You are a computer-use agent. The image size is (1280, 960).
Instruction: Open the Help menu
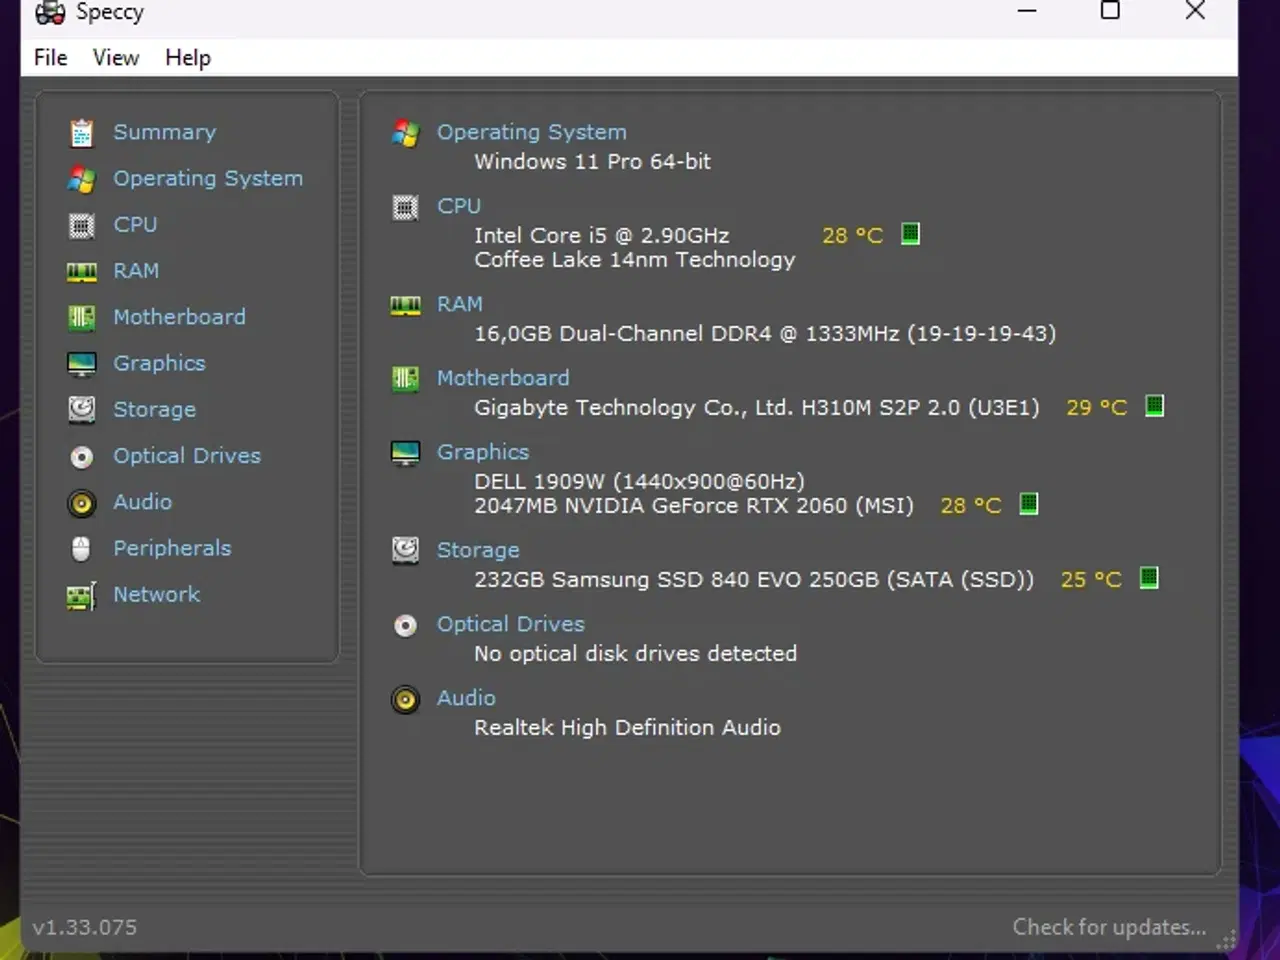tap(187, 57)
